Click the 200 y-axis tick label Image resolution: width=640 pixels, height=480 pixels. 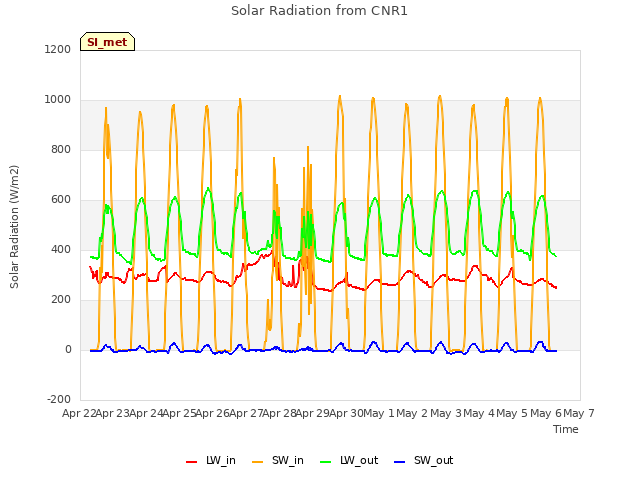[x=61, y=300]
